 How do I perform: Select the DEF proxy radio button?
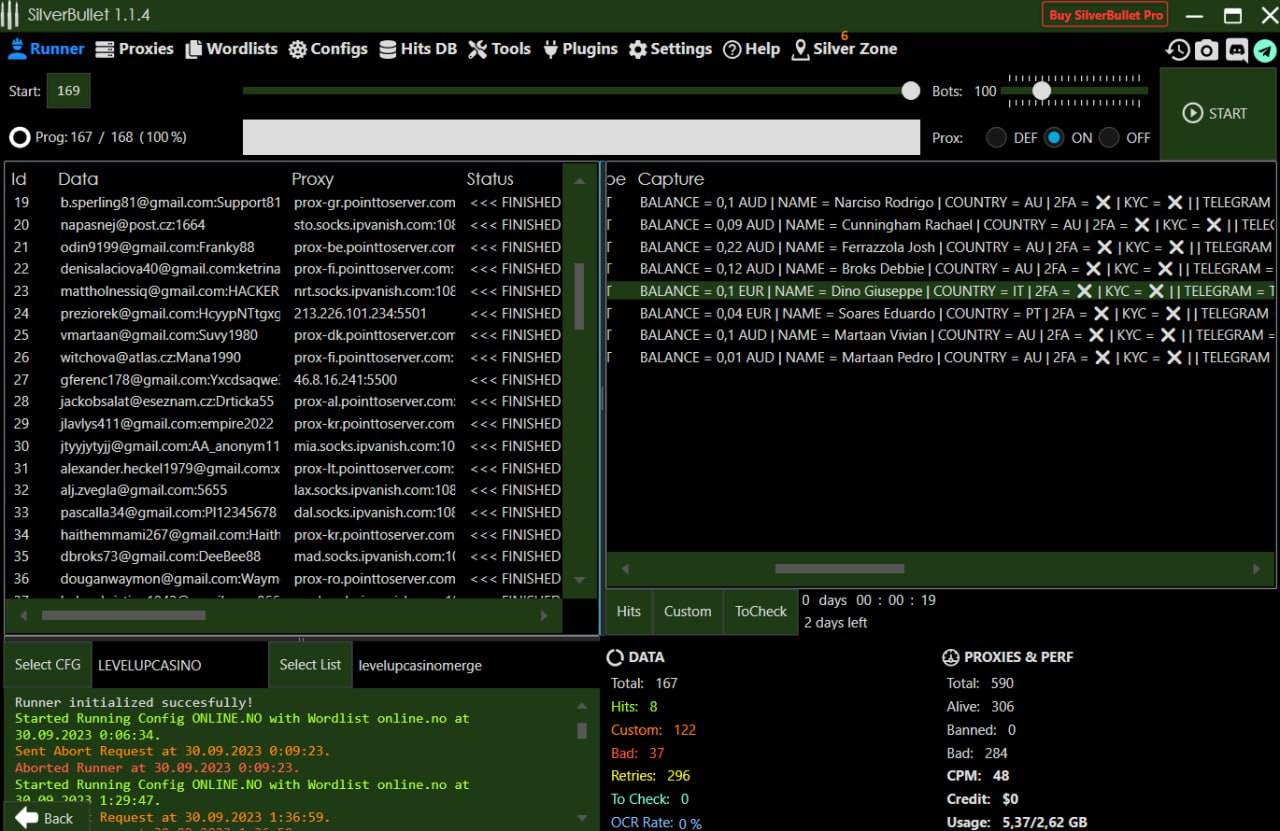[x=996, y=138]
